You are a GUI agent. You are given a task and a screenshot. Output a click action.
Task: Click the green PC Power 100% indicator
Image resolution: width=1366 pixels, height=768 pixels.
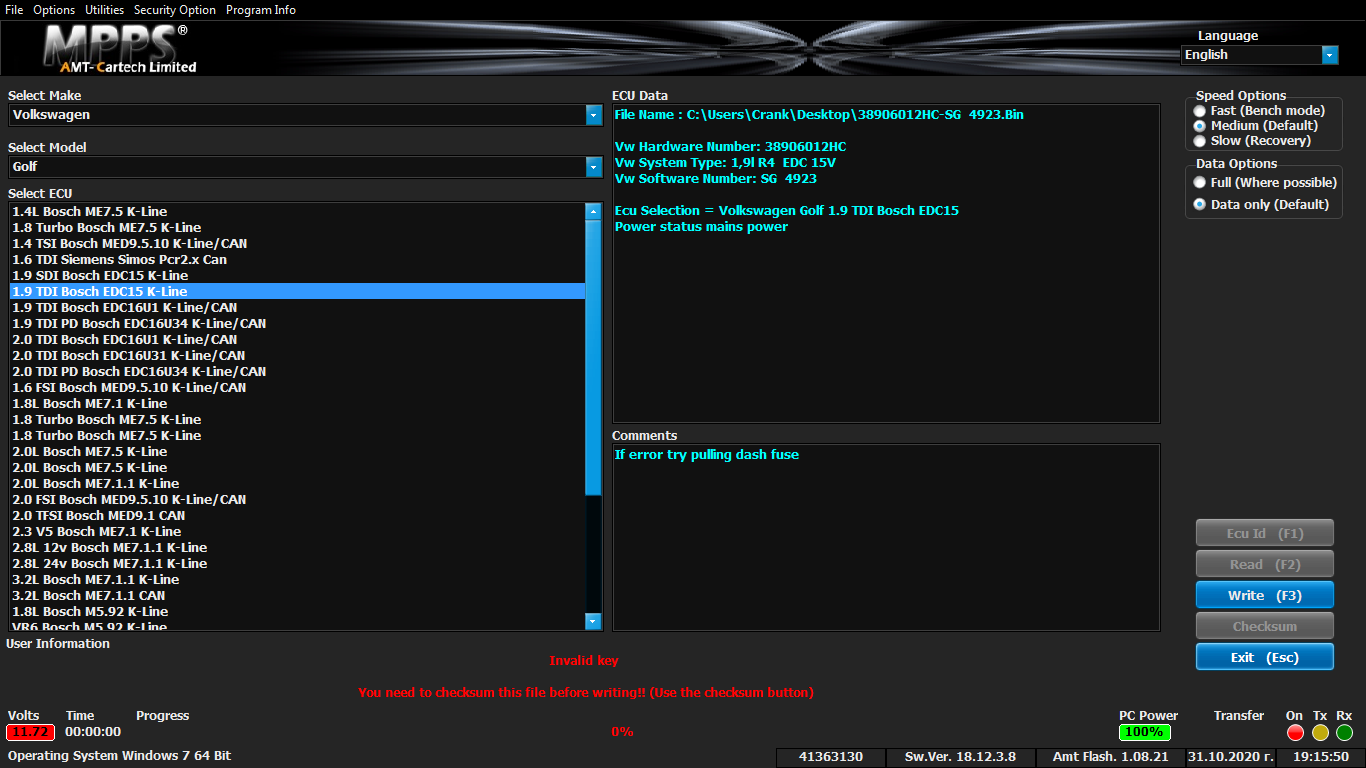[x=1144, y=732]
